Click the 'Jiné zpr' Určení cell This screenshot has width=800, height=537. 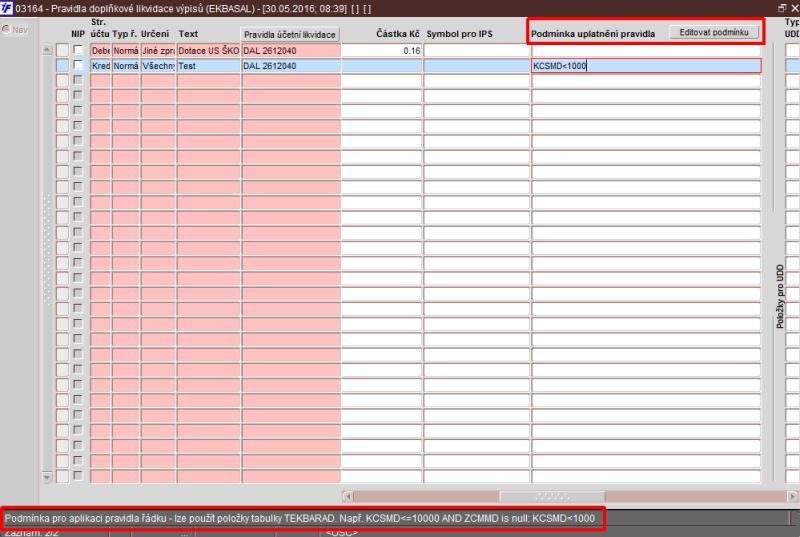[x=158, y=50]
